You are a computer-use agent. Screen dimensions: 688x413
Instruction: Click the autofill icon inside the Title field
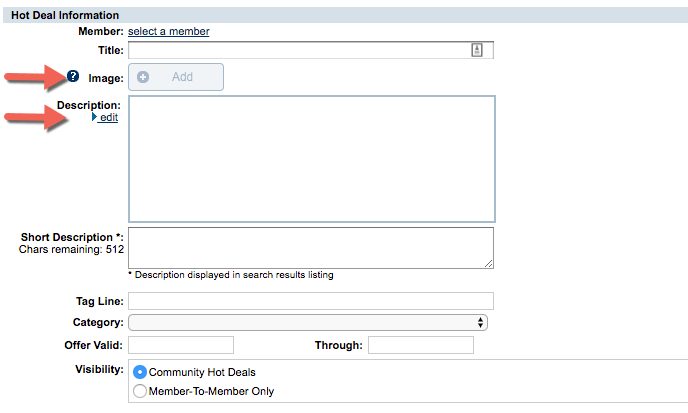click(x=477, y=50)
